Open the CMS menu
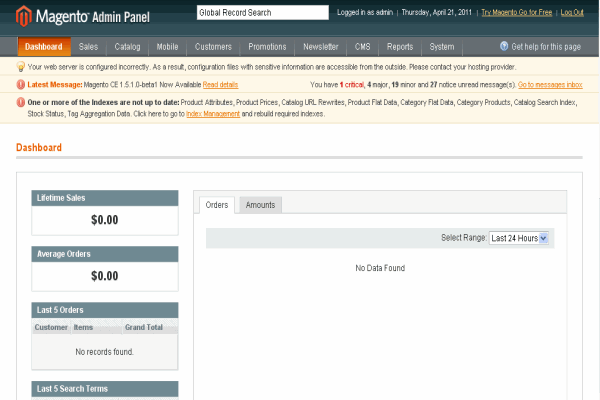The width and height of the screenshot is (600, 400). (362, 47)
